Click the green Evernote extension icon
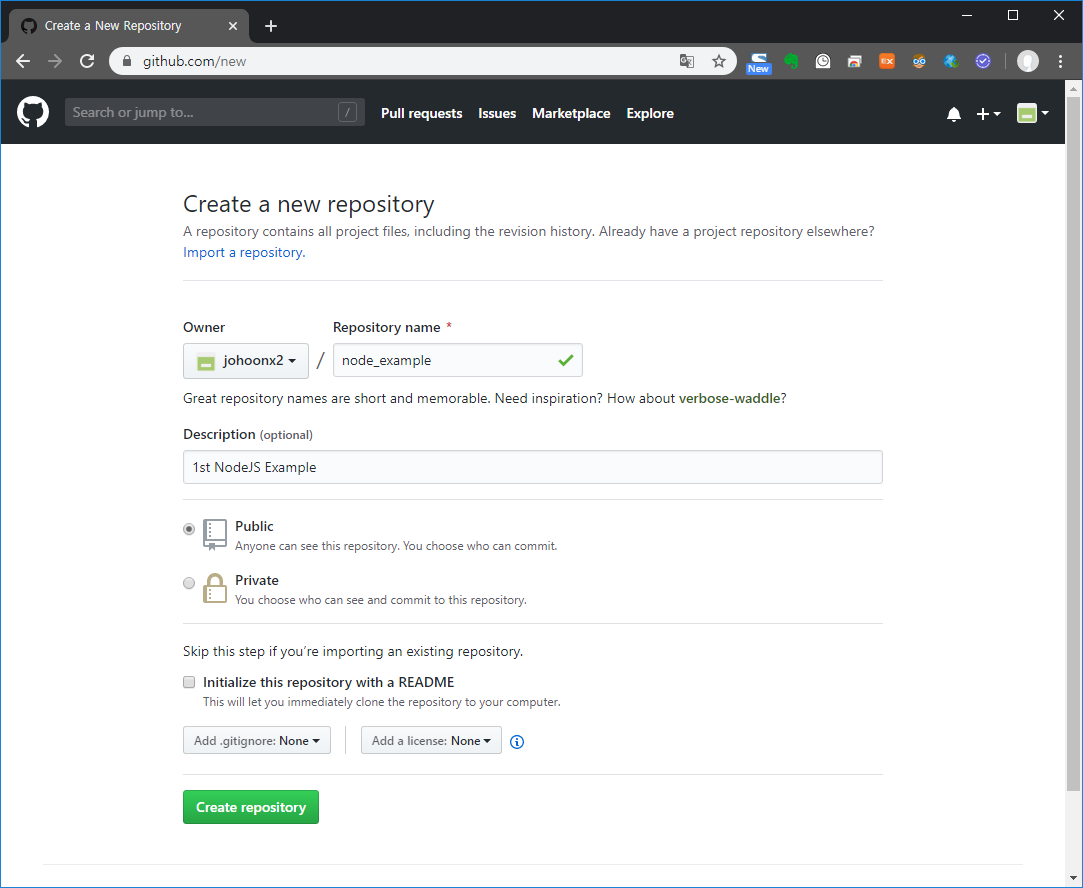The height and width of the screenshot is (888, 1083). 791,61
